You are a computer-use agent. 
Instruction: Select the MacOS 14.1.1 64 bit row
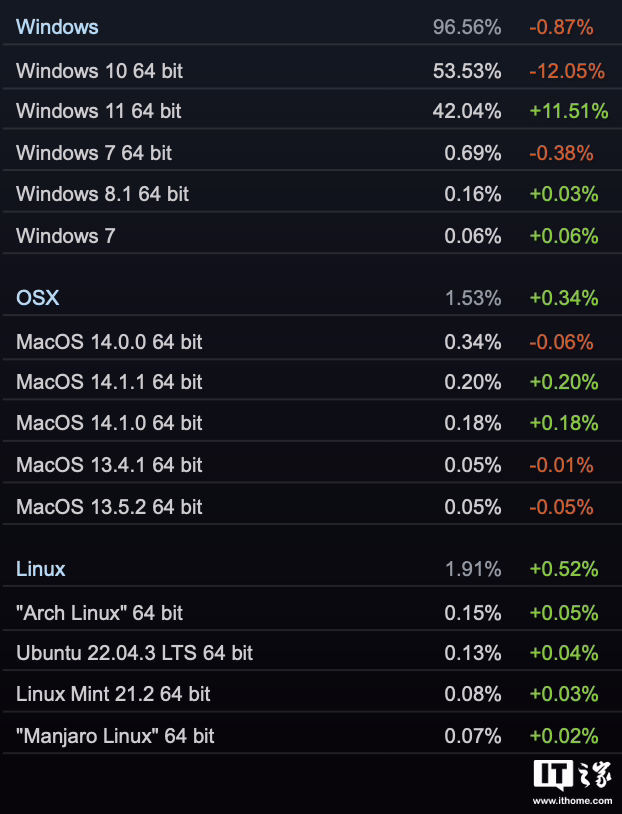pyautogui.click(x=312, y=382)
